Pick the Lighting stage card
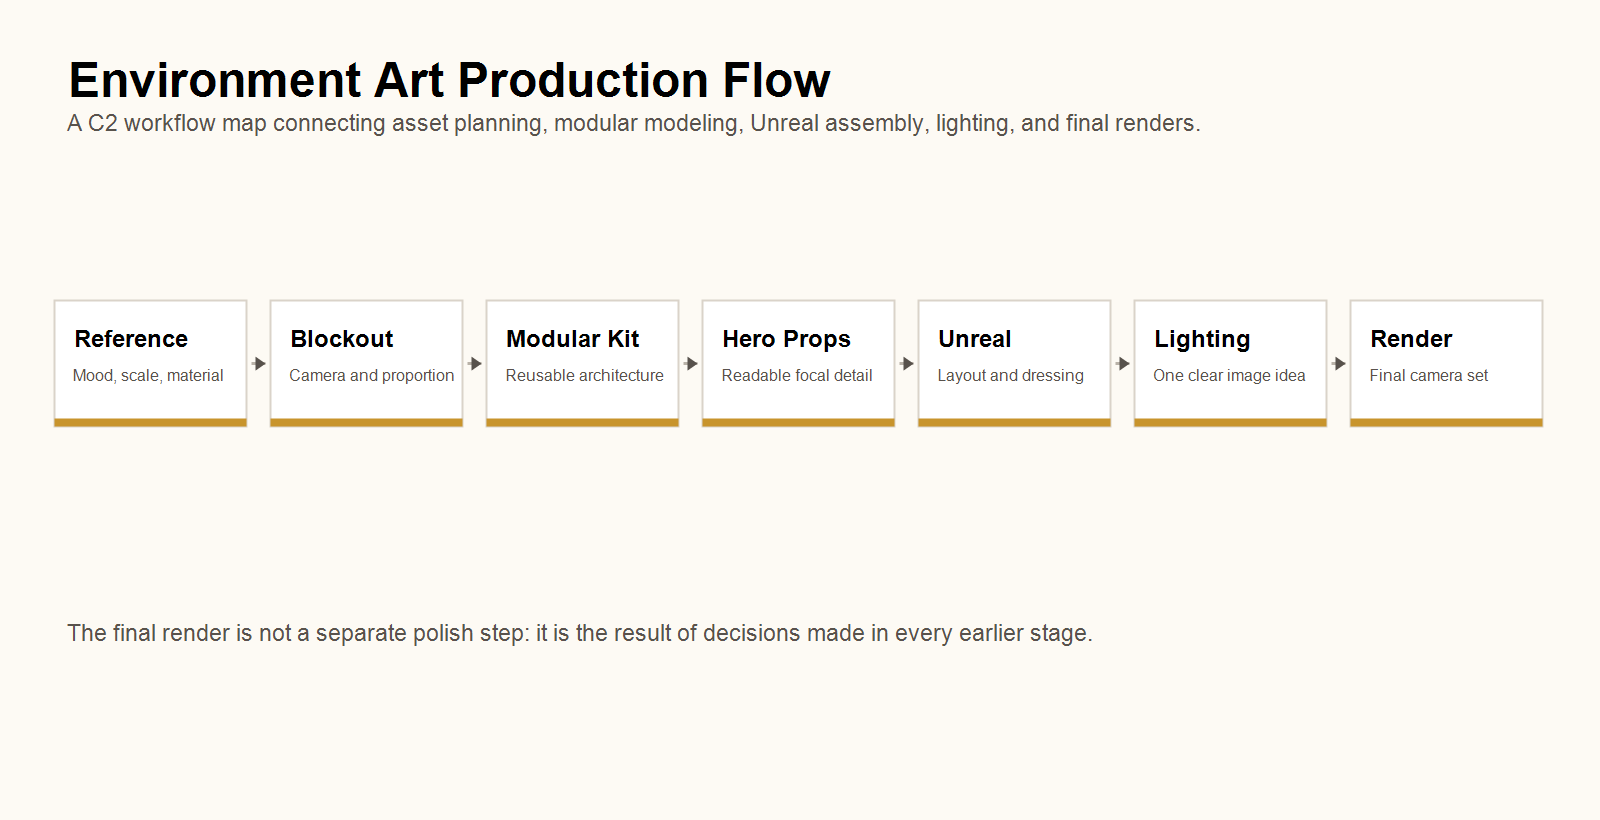This screenshot has height=820, width=1600. (1230, 363)
